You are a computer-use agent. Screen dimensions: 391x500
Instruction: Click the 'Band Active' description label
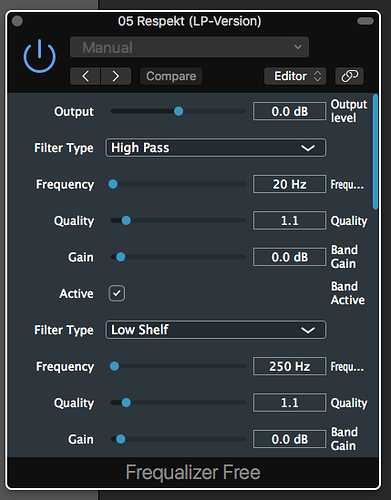tap(348, 293)
